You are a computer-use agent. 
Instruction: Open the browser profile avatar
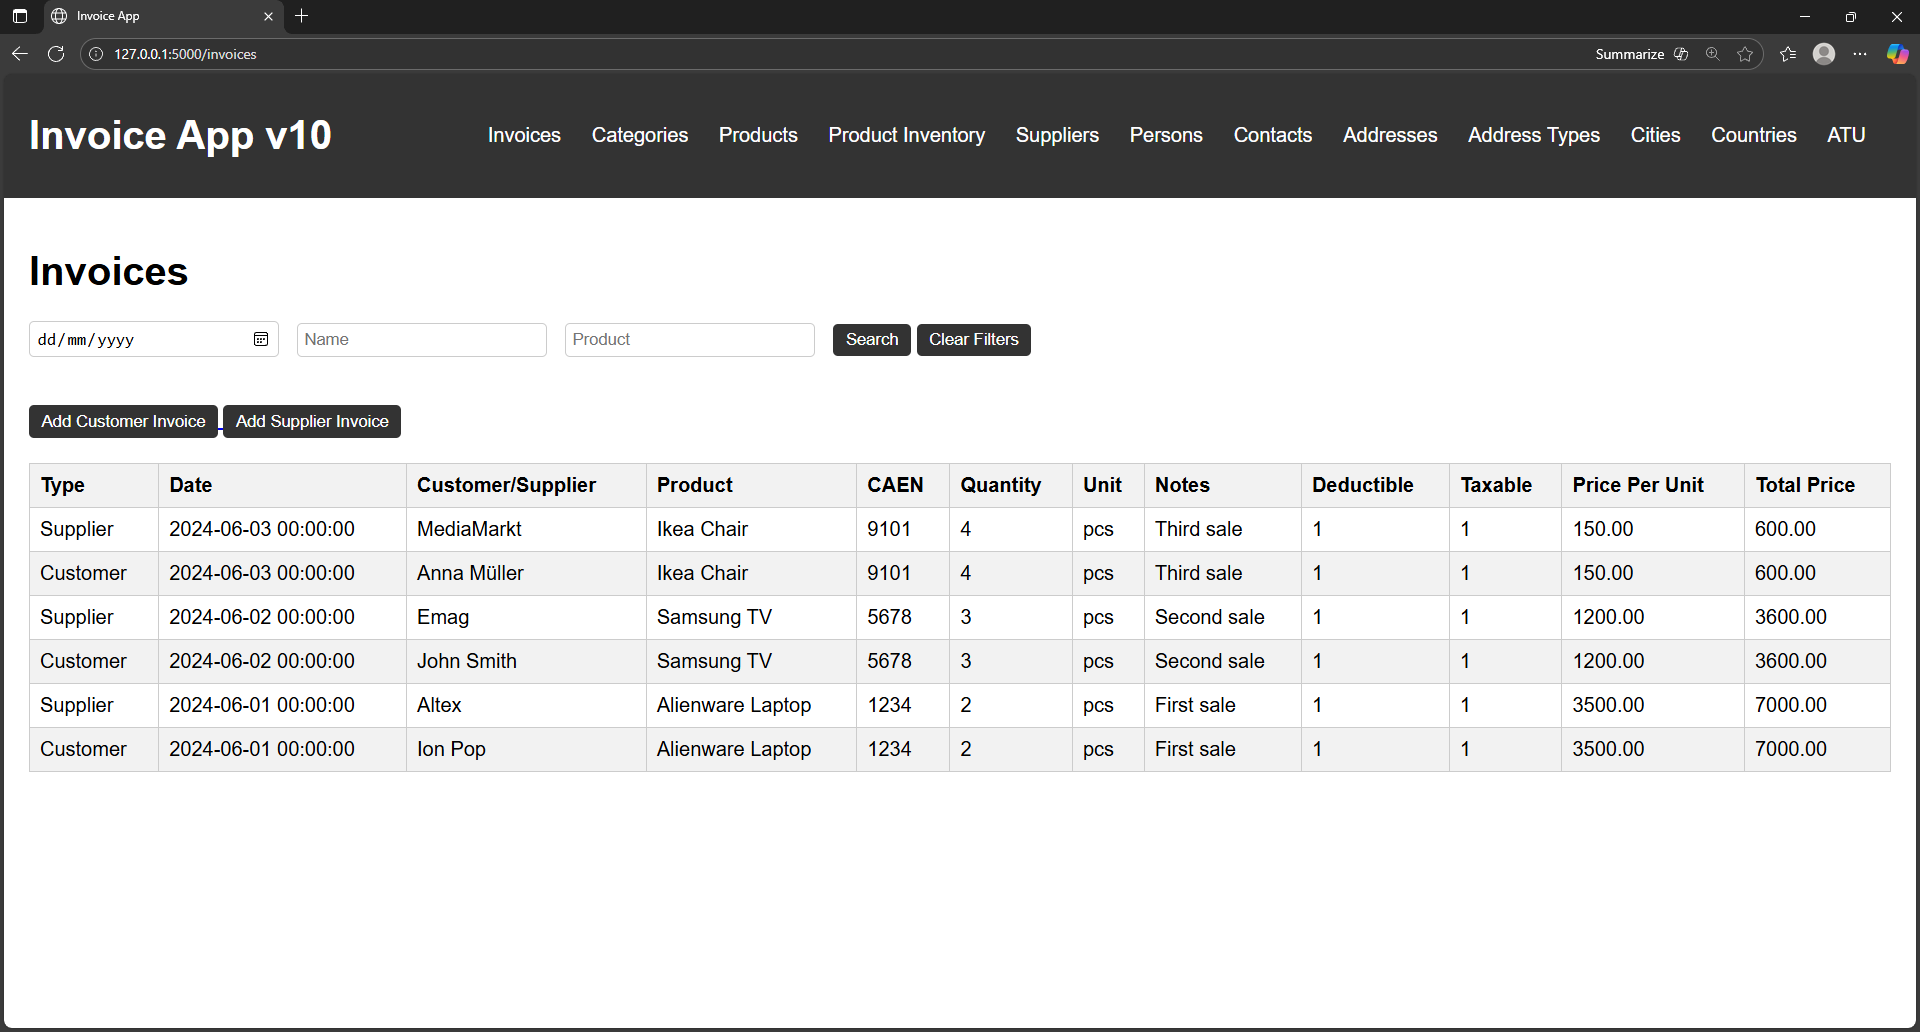[x=1824, y=54]
